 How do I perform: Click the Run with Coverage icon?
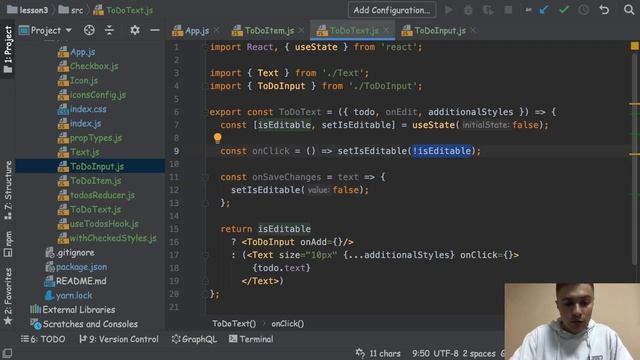[488, 10]
